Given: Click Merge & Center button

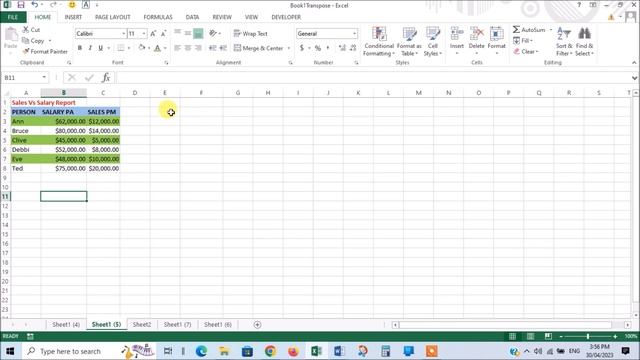Looking at the screenshot, I should tap(258, 48).
